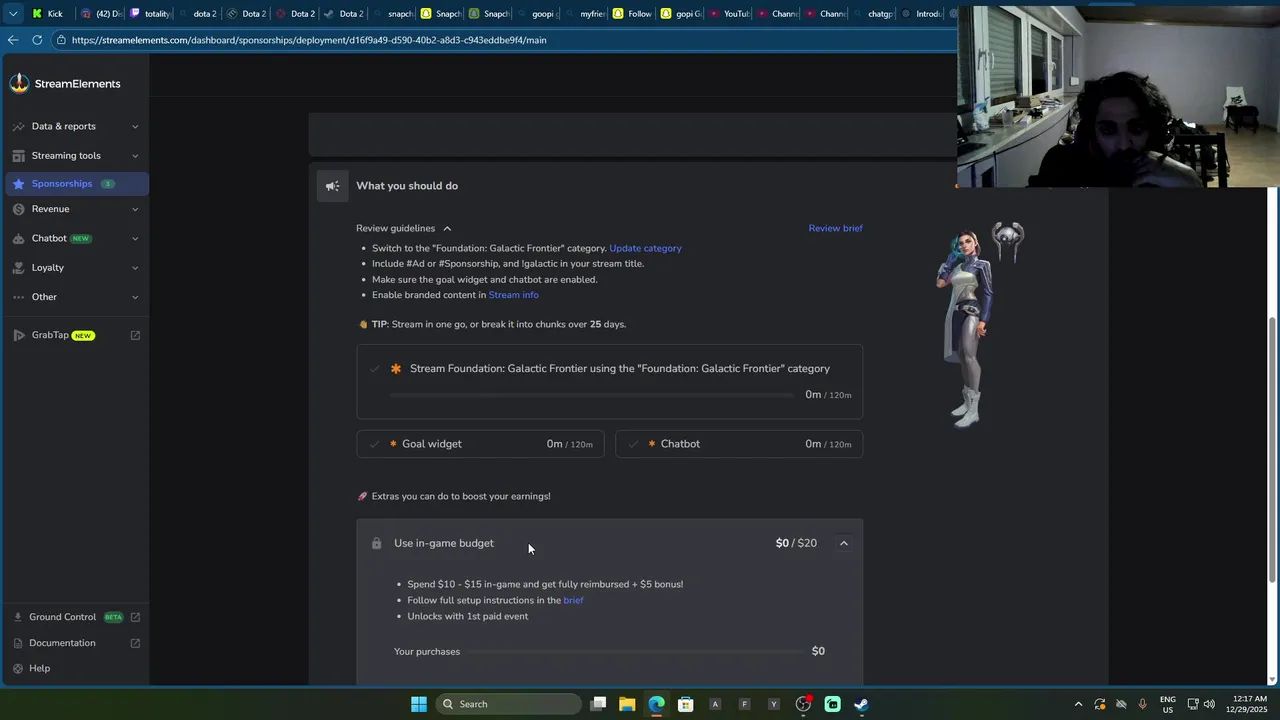Show hidden system tray icons
Image resolution: width=1280 pixels, height=720 pixels.
click(1078, 704)
